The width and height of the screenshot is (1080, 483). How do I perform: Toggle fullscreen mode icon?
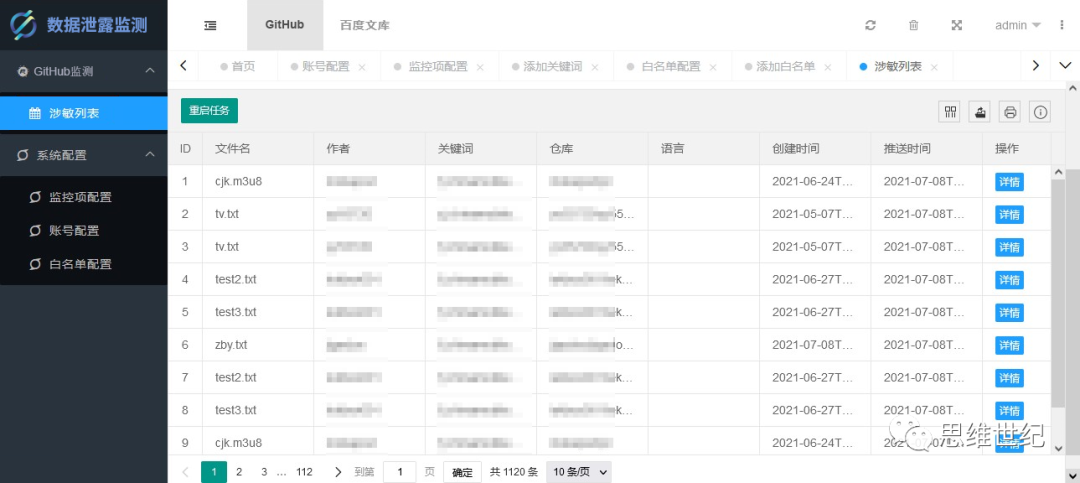[956, 25]
